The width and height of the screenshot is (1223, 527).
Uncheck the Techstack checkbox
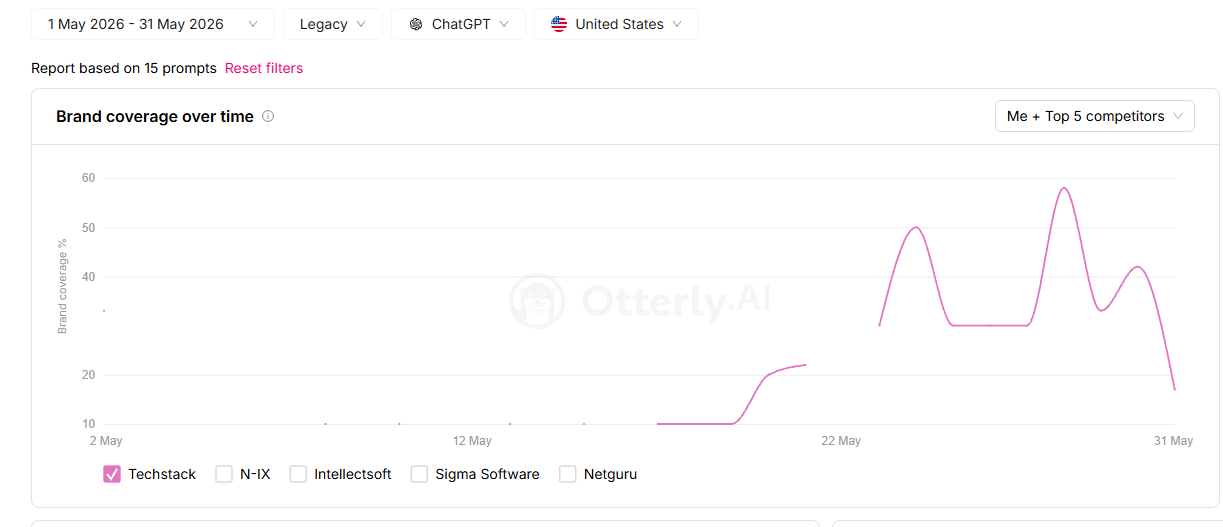click(112, 474)
